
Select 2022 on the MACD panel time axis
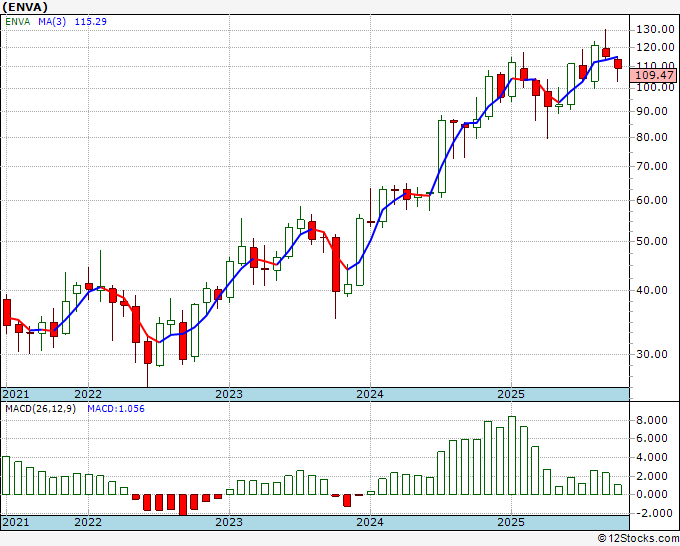click(x=88, y=522)
